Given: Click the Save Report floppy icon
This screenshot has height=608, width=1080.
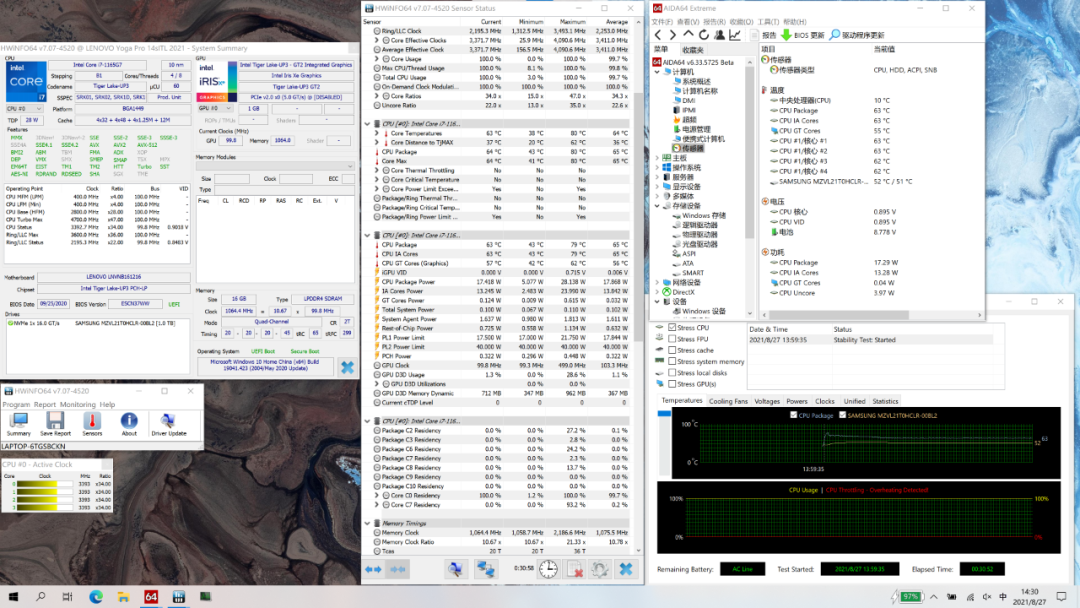Looking at the screenshot, I should tap(55, 421).
